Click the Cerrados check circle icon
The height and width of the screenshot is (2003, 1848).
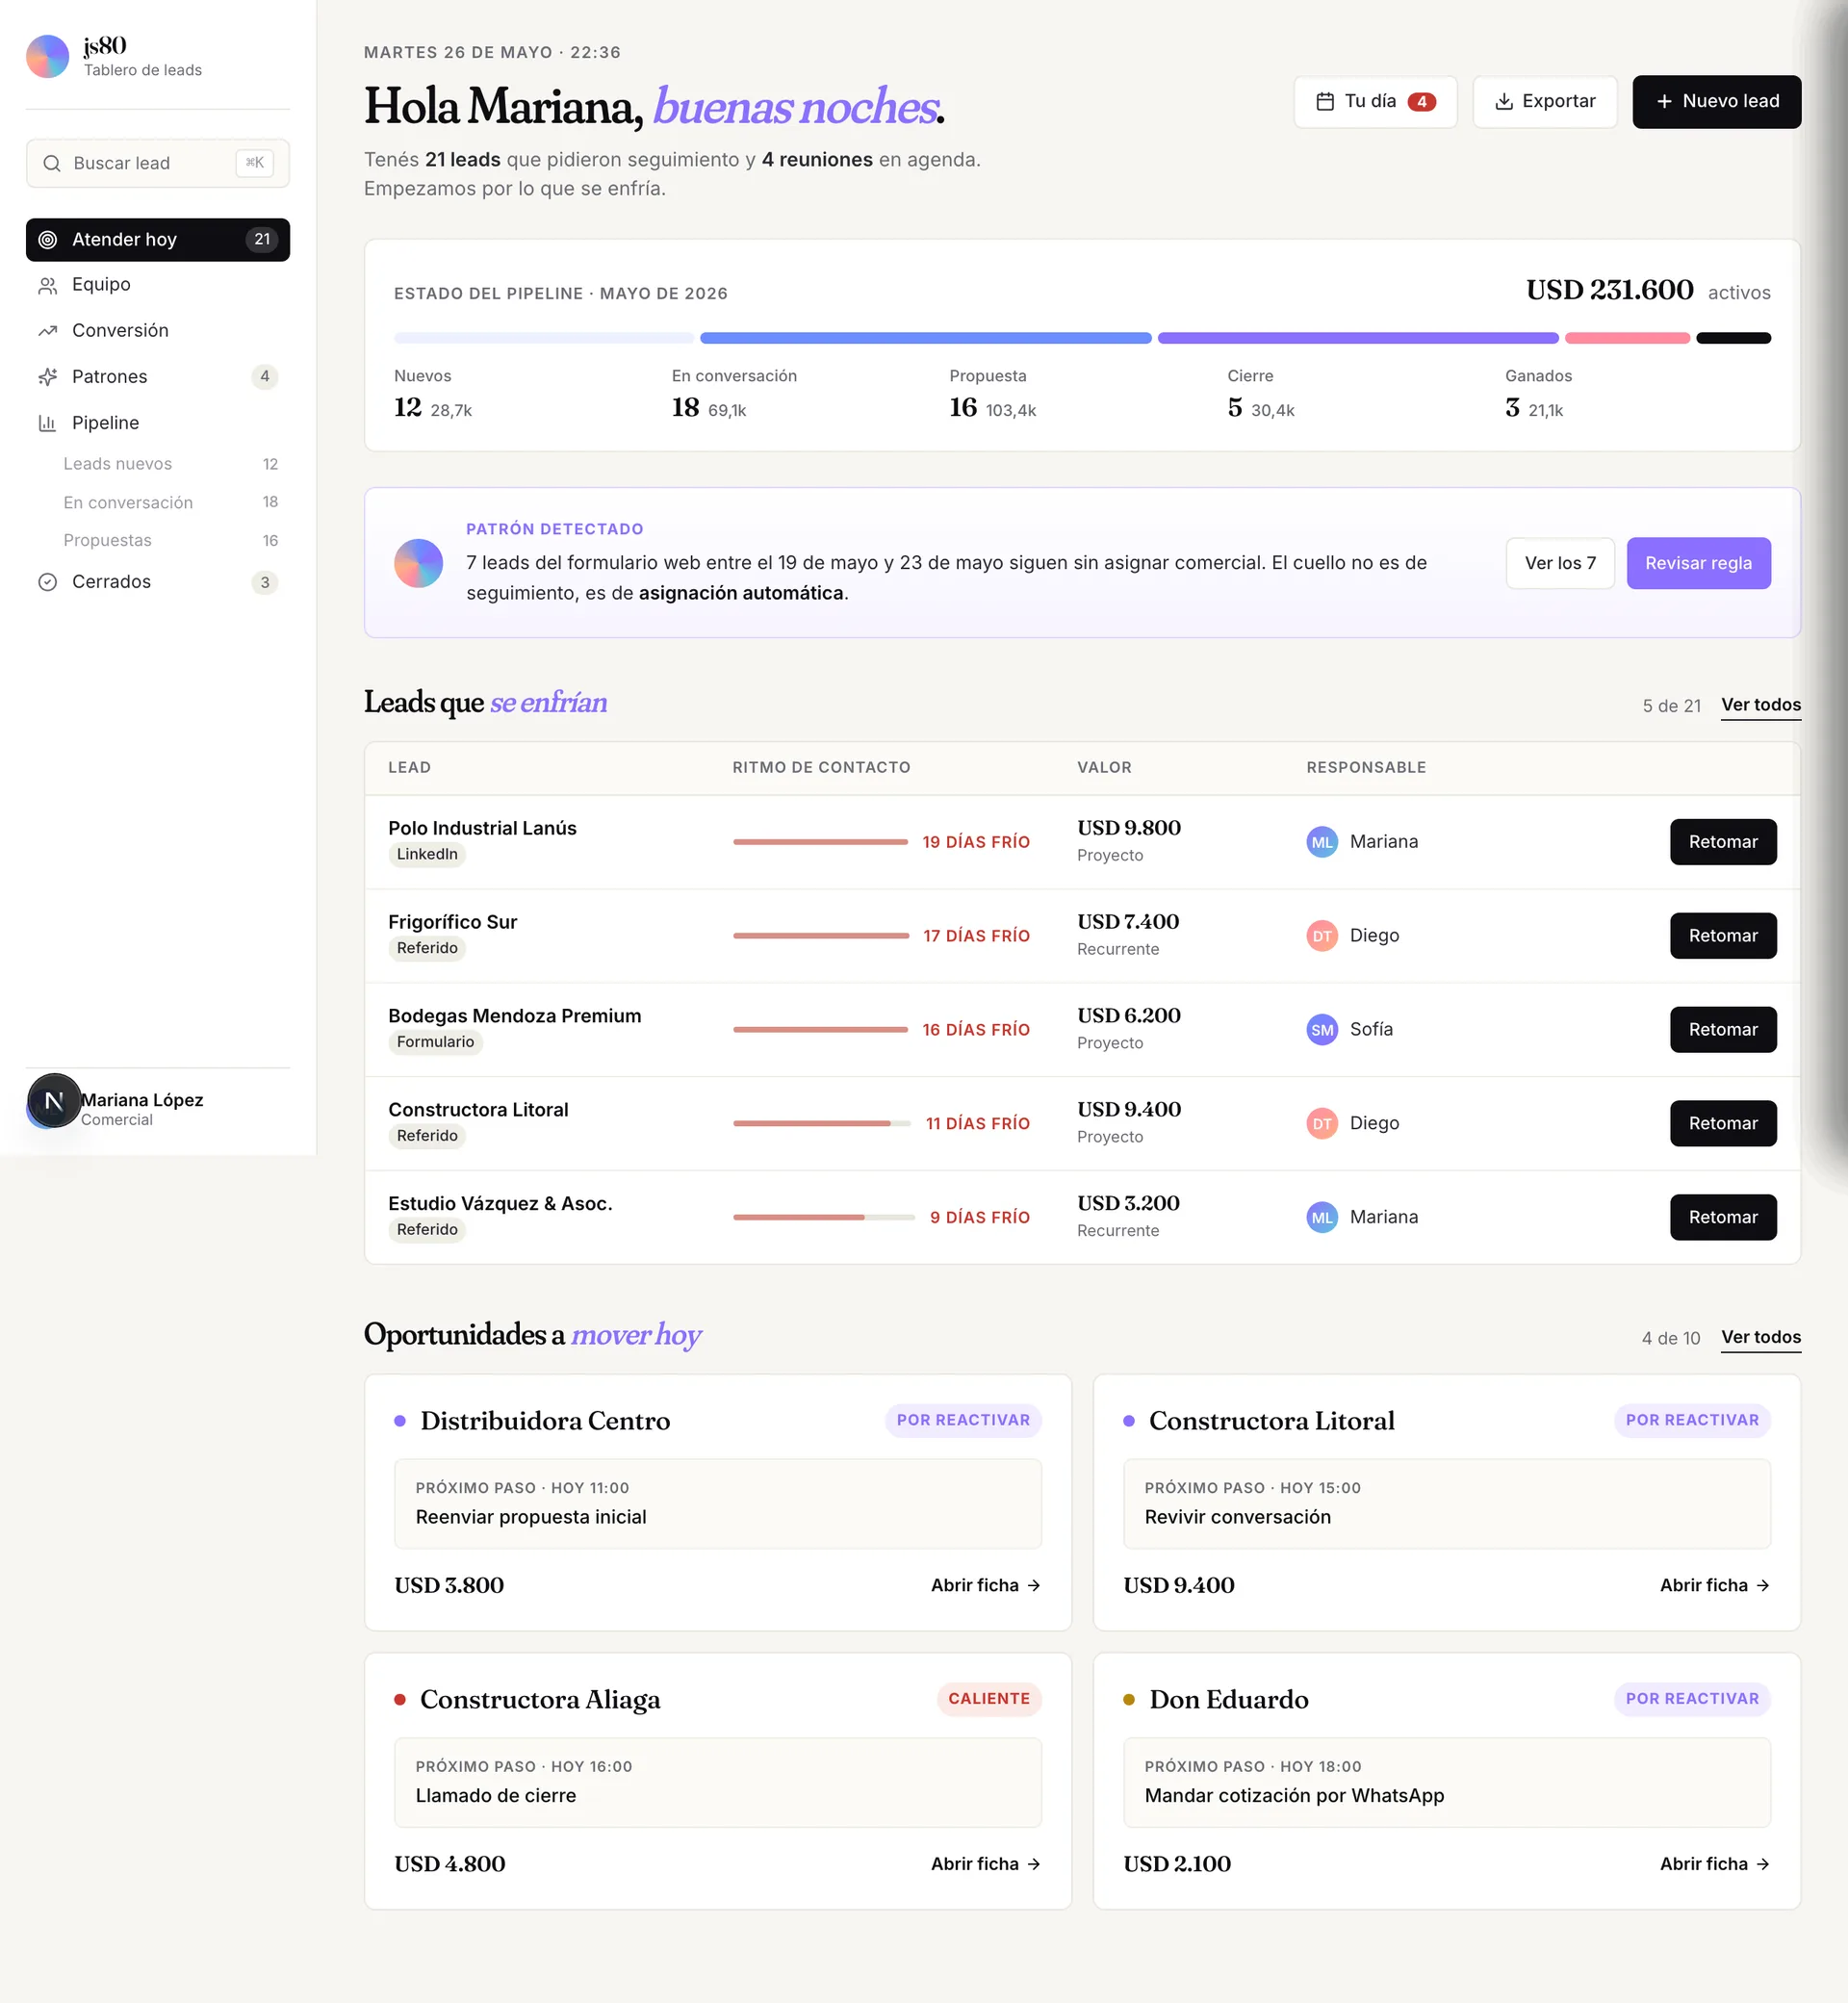click(x=47, y=582)
